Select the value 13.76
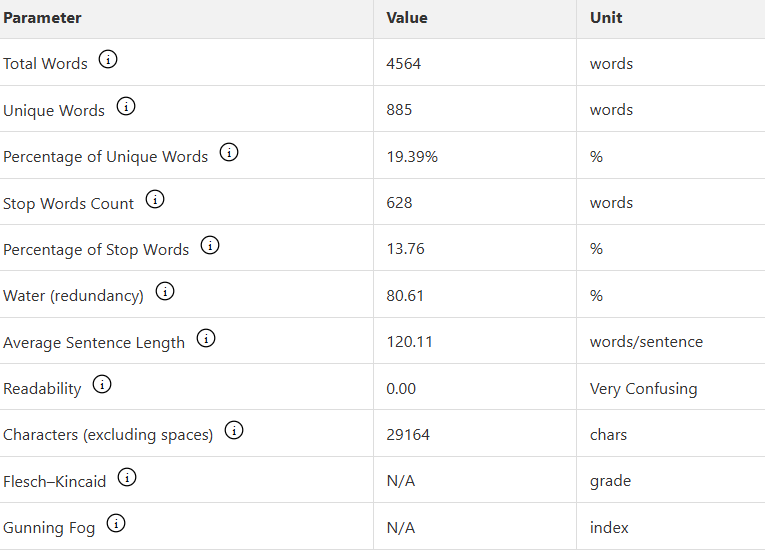The height and width of the screenshot is (560, 765). point(405,249)
